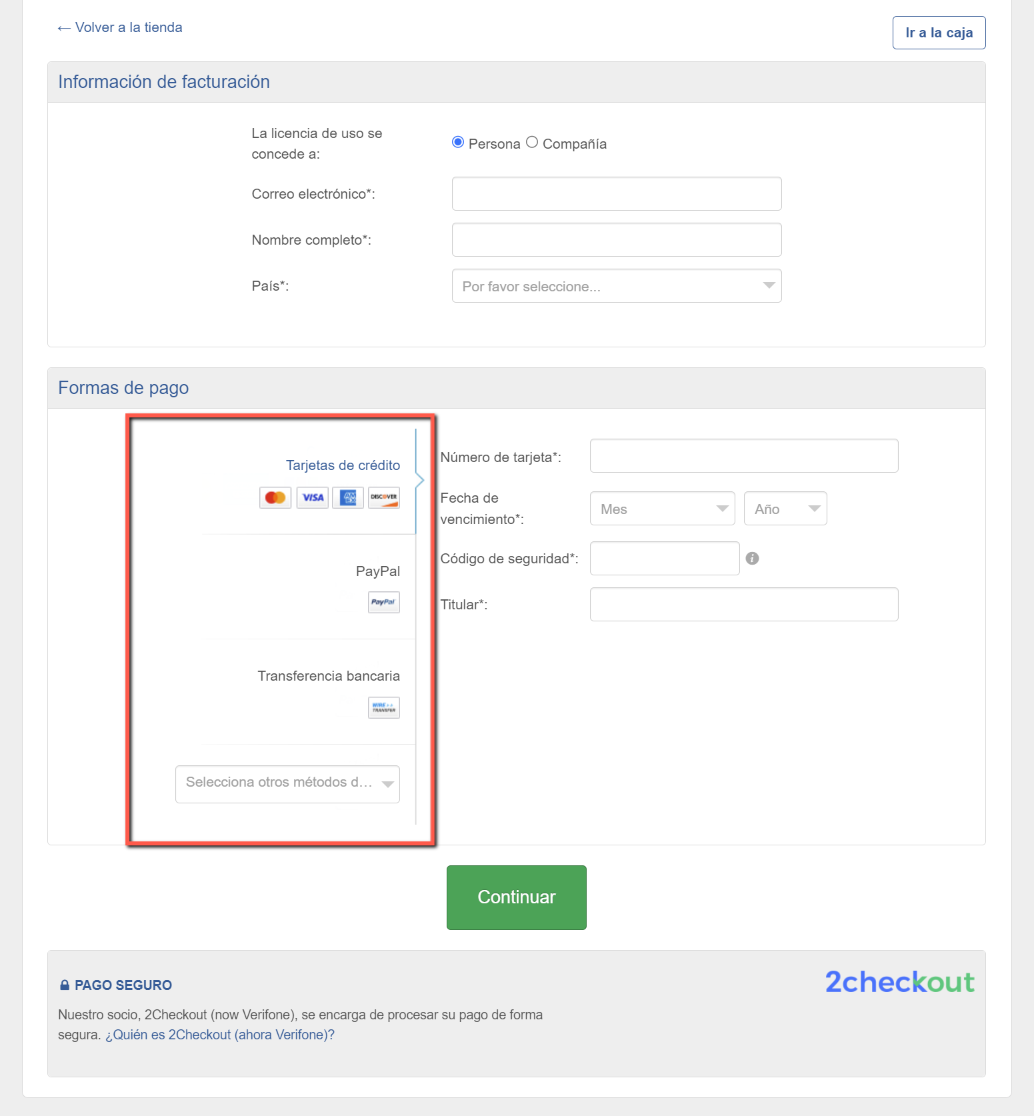
Task: Select the Compañía radio button
Action: [532, 143]
